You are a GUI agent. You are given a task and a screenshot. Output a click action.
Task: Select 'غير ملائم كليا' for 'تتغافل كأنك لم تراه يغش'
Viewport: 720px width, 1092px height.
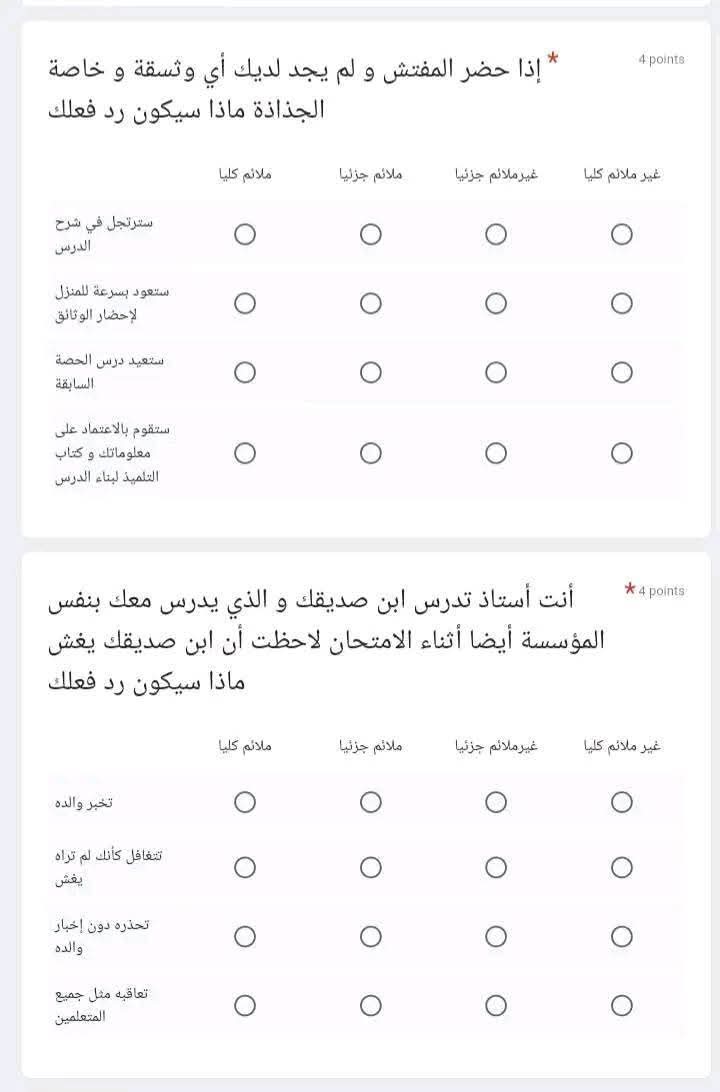tap(621, 867)
